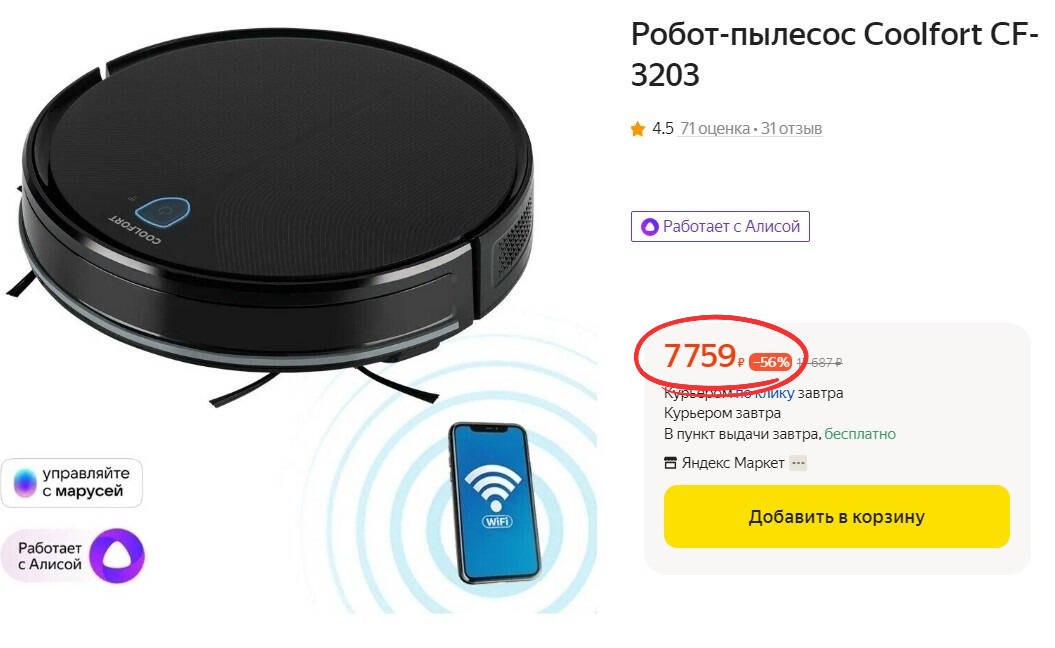Click the Coolfort power button on the robot

163,213
